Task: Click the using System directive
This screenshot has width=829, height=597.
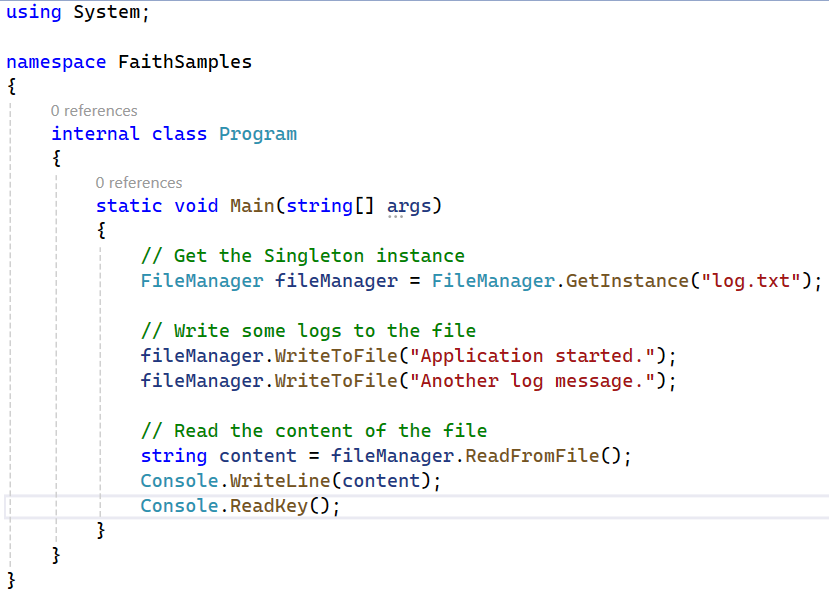Action: pyautogui.click(x=78, y=12)
